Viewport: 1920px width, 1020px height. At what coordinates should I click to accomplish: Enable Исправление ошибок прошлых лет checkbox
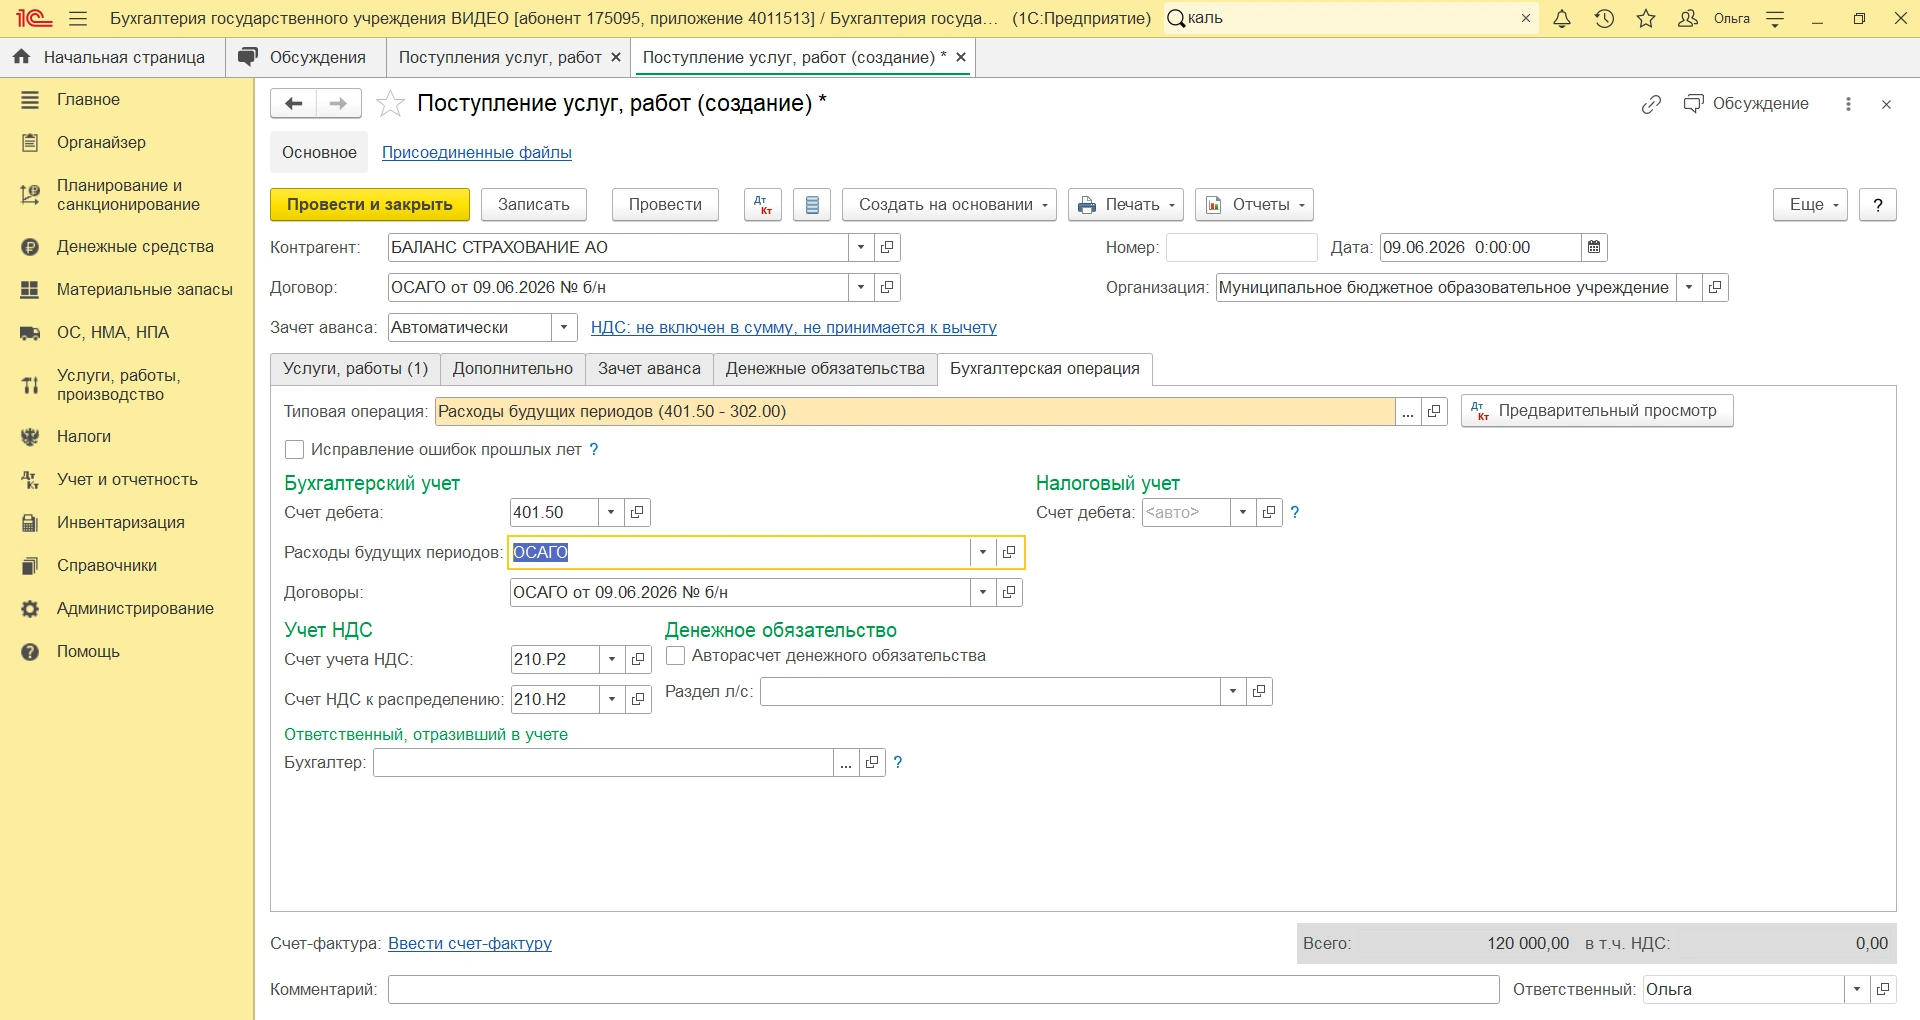pyautogui.click(x=295, y=450)
